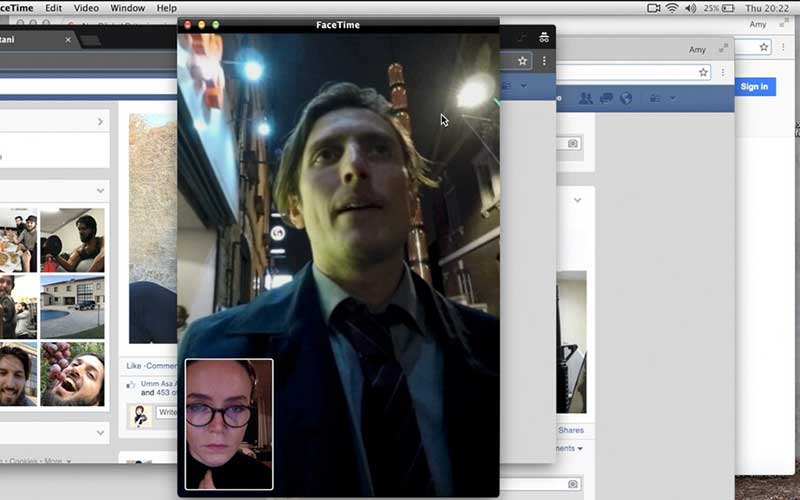Click camera icon in Facebook comment box
800x500 pixels.
click(572, 144)
